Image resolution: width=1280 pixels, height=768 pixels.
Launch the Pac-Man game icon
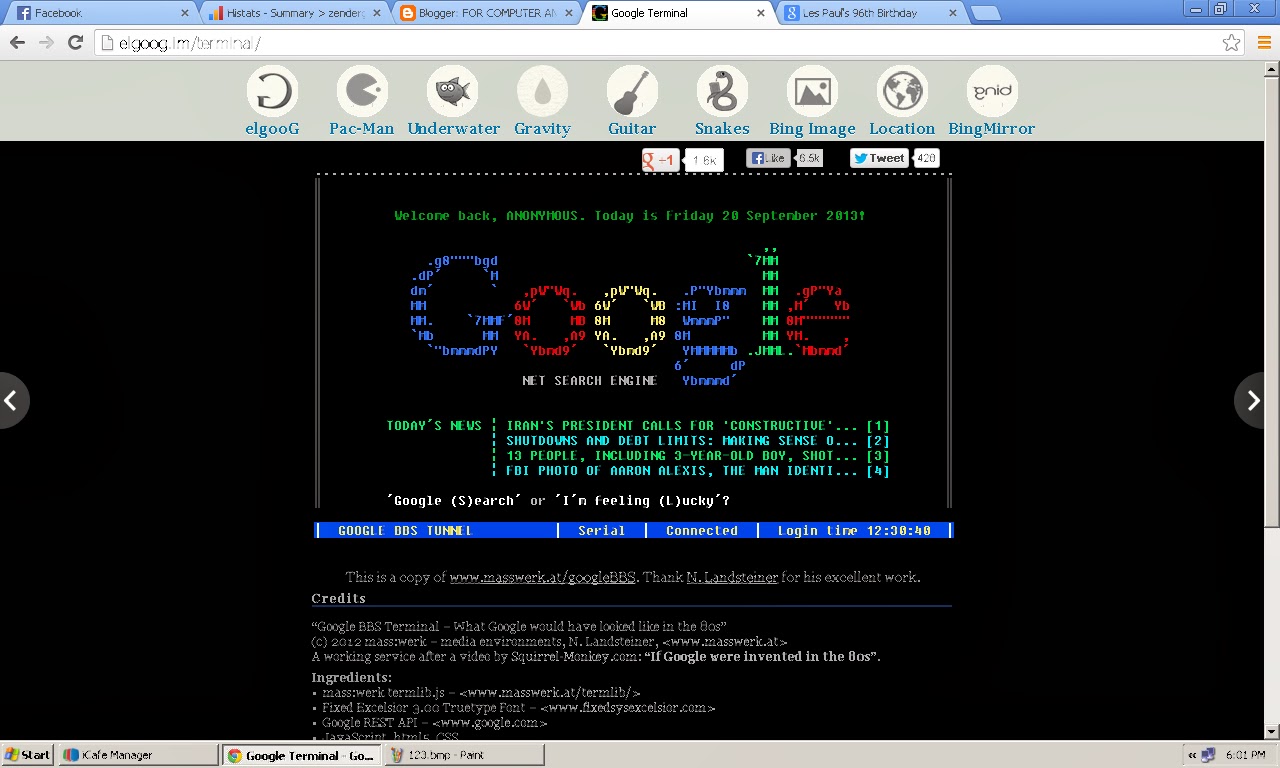(362, 92)
